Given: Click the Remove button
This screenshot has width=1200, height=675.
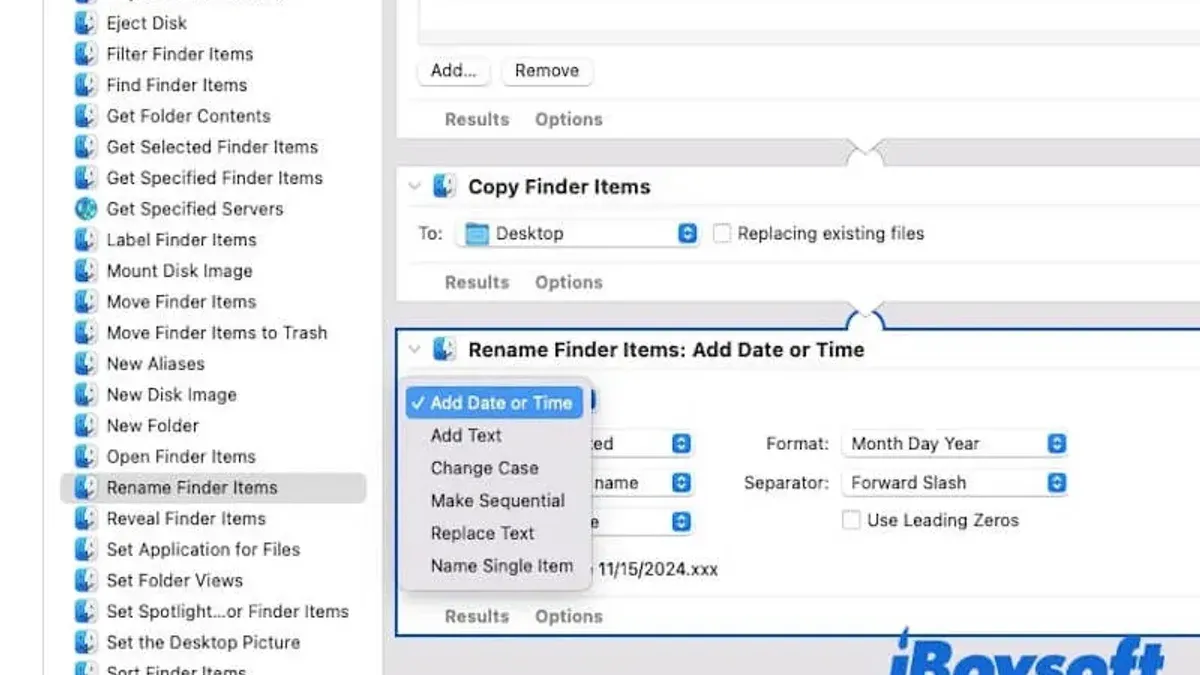Looking at the screenshot, I should click(547, 71).
